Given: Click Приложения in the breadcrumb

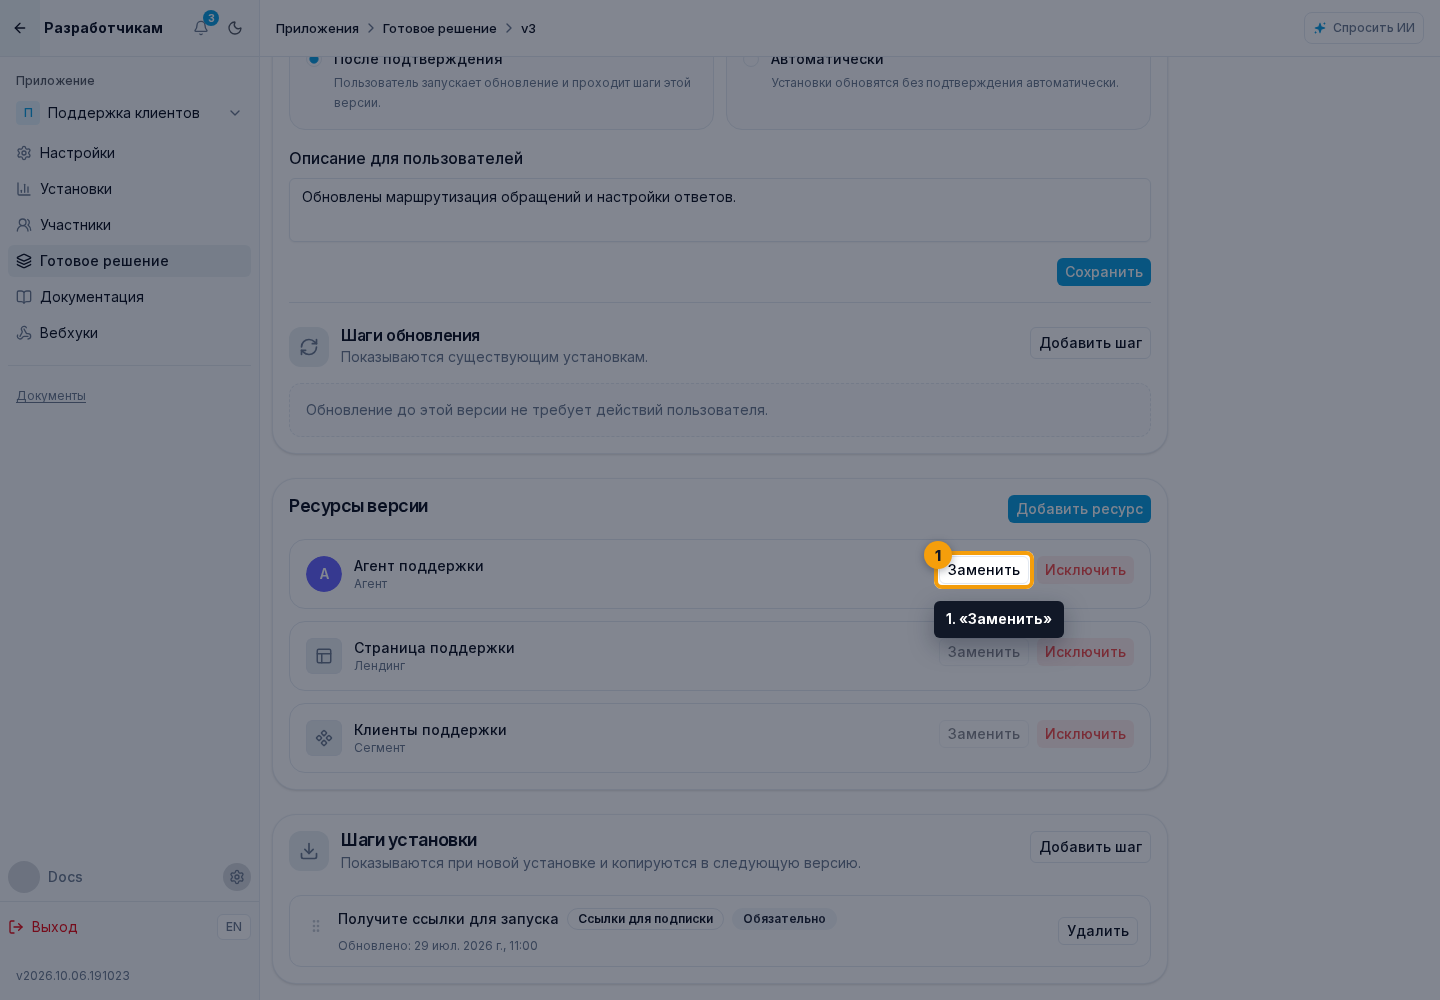Looking at the screenshot, I should (317, 28).
